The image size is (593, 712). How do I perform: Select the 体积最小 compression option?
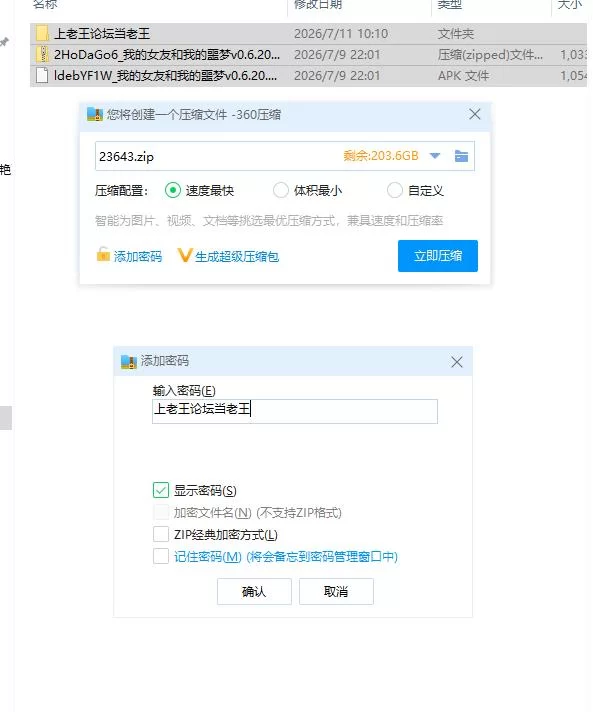coord(280,190)
